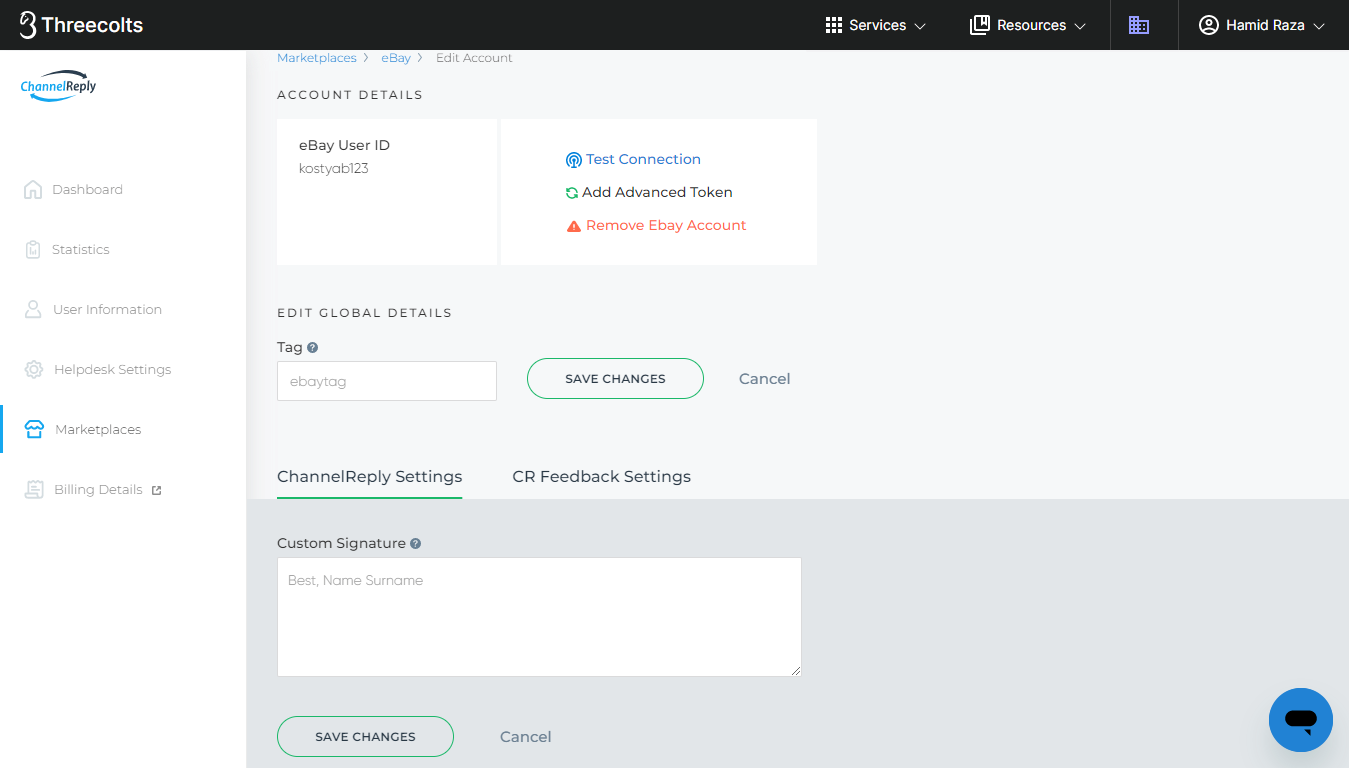
Task: Switch to the CR Feedback Settings tab
Action: (601, 477)
